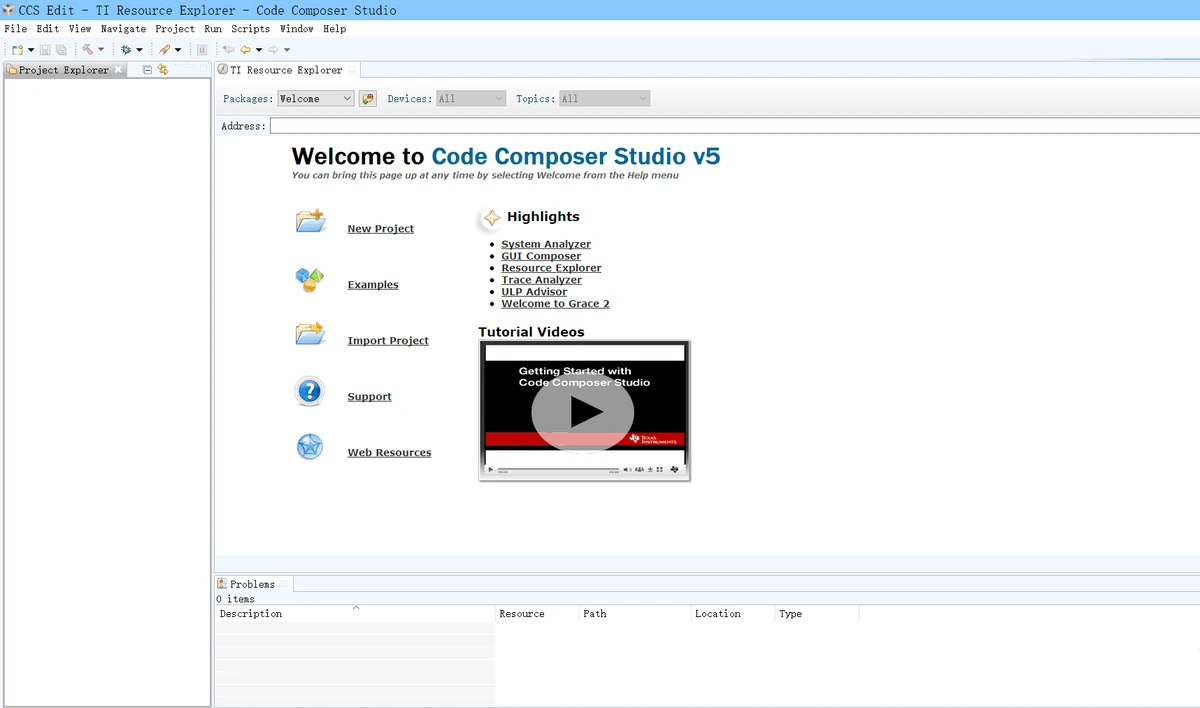Image resolution: width=1200 pixels, height=708 pixels.
Task: Click the New Project folder icon
Action: [x=310, y=222]
